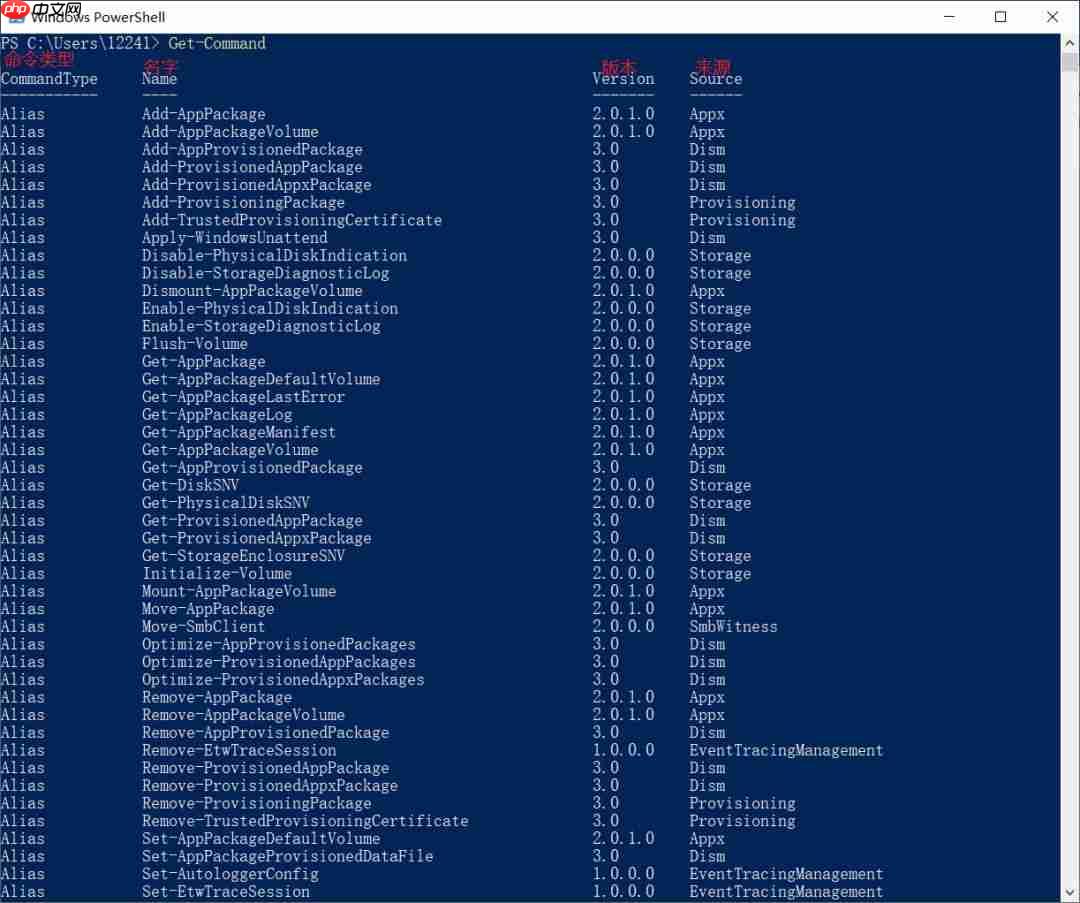Select the Add-AppPackage alias entry
This screenshot has height=903, width=1080.
[x=203, y=113]
